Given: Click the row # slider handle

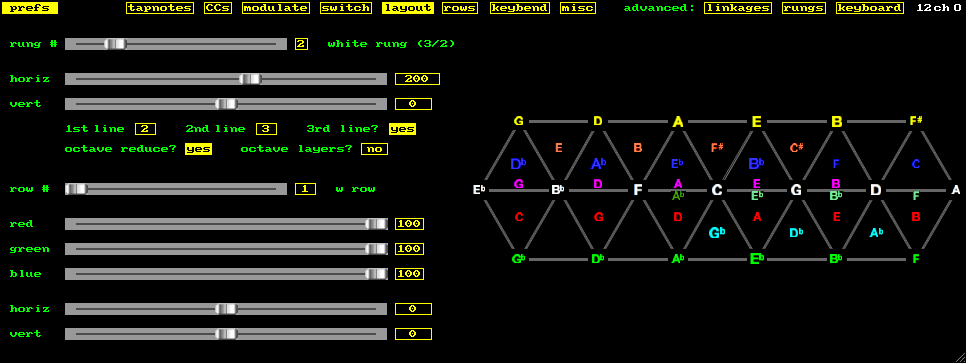Looking at the screenshot, I should pos(76,189).
